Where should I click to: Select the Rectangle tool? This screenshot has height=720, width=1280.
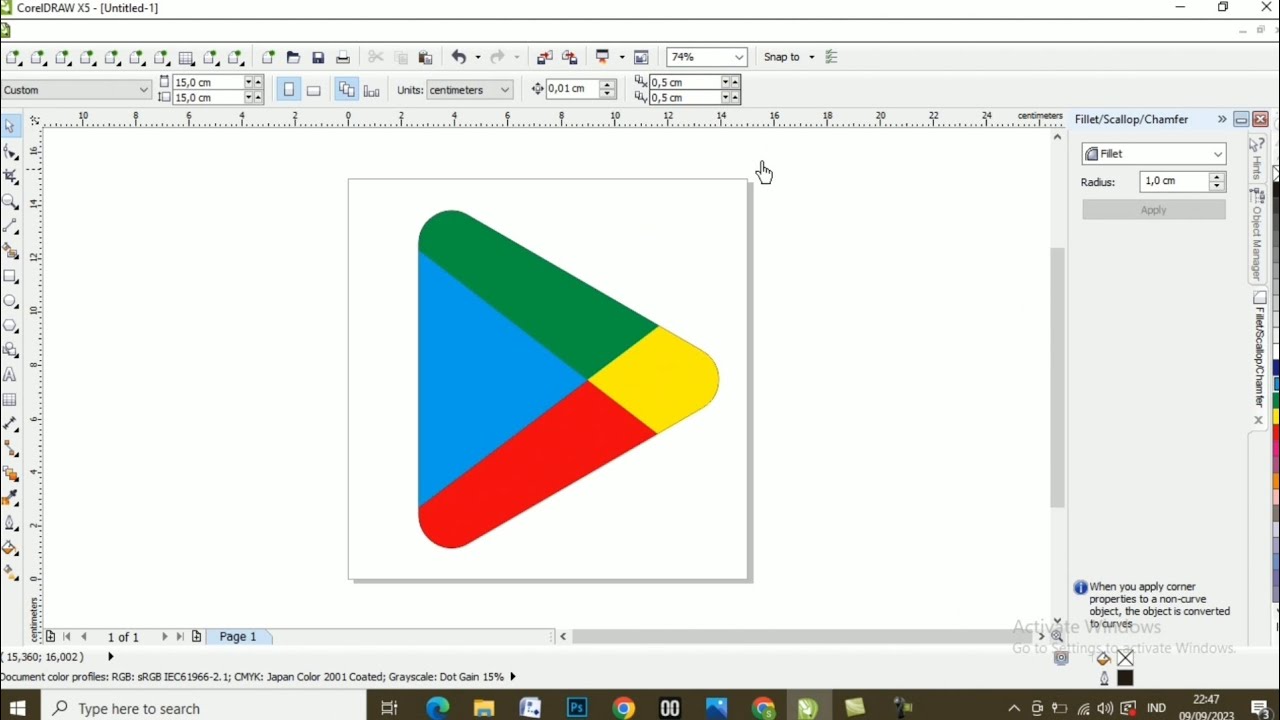pyautogui.click(x=10, y=276)
